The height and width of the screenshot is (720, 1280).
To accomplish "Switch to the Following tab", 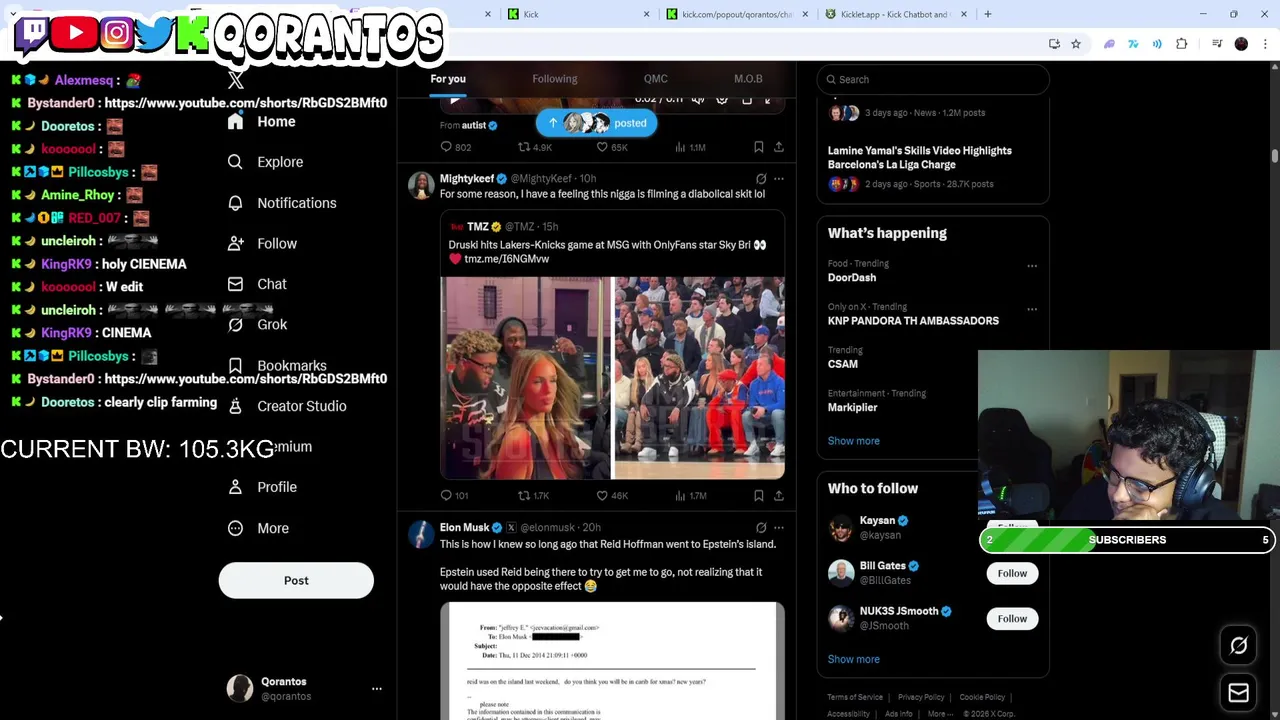I will click(555, 79).
